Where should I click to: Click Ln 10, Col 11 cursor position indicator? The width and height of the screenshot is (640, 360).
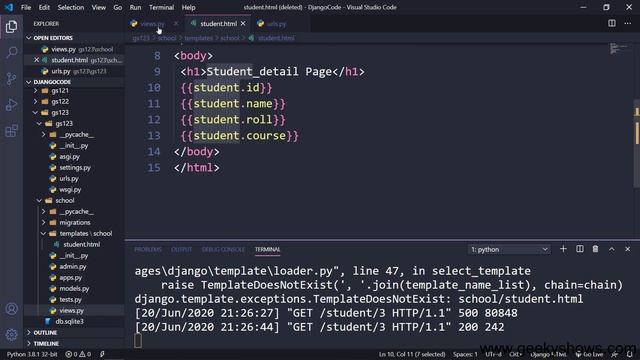coord(412,354)
